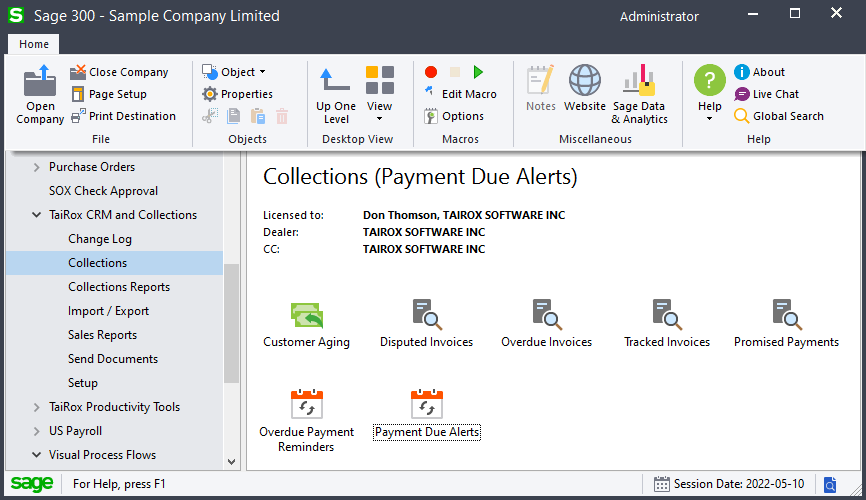
Task: Open Tracked Invoices
Action: click(x=667, y=324)
